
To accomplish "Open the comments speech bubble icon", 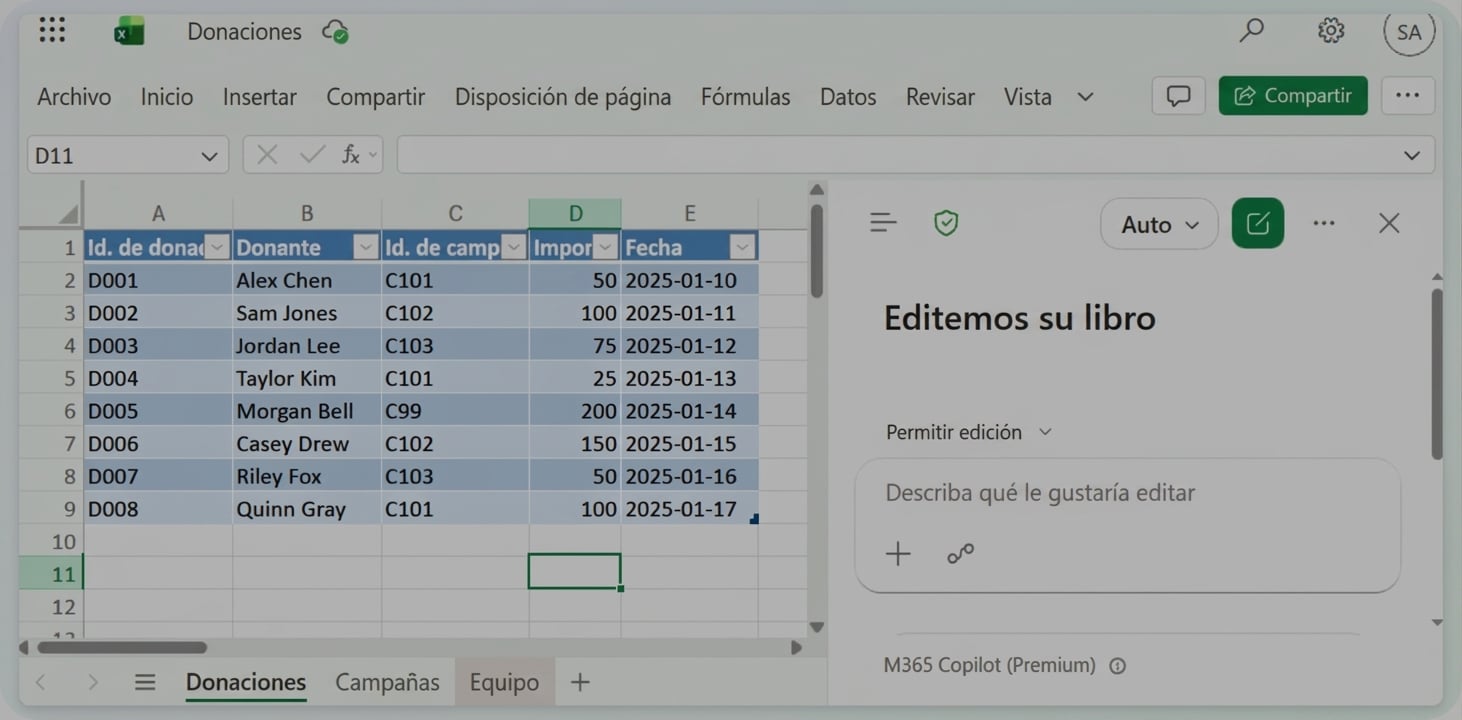I will point(1178,96).
